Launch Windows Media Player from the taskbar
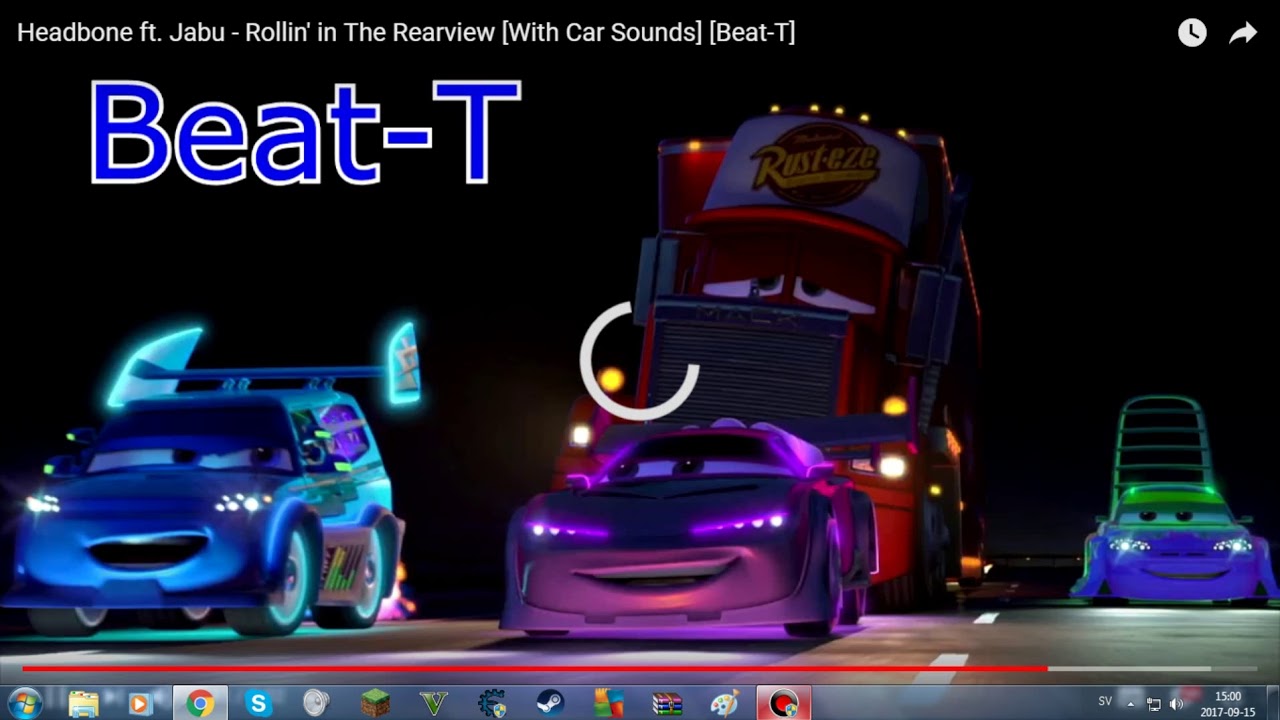This screenshot has width=1280, height=720. (141, 704)
